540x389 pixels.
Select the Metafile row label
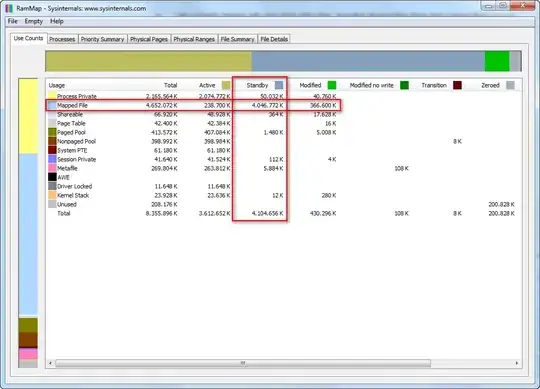pyautogui.click(x=67, y=168)
